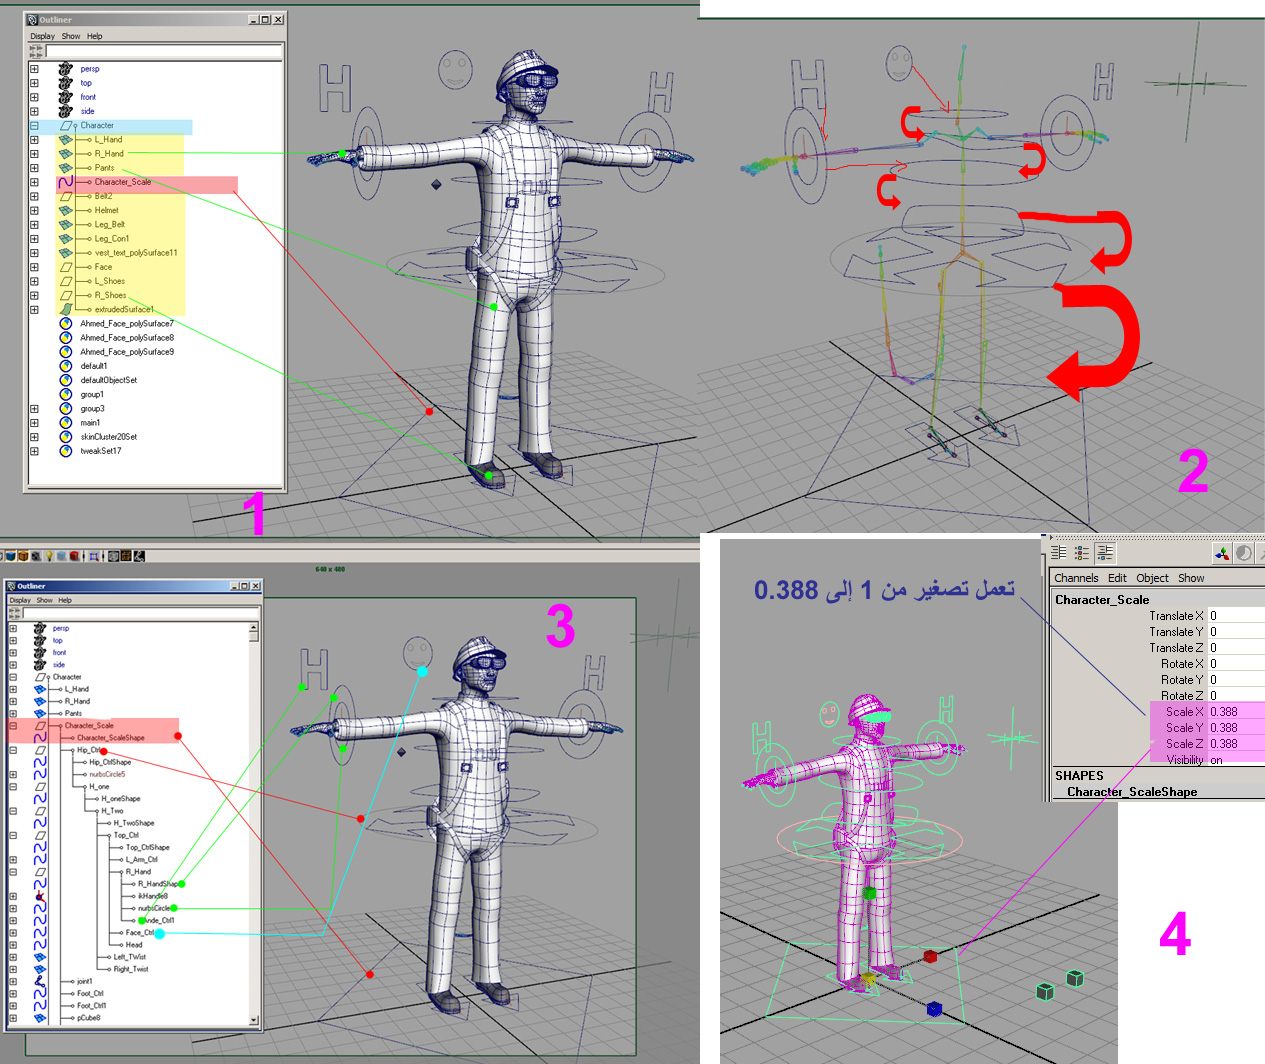Image resolution: width=1265 pixels, height=1064 pixels.
Task: Collapse Character_Scale node in bottom Outliner
Action: click(13, 726)
